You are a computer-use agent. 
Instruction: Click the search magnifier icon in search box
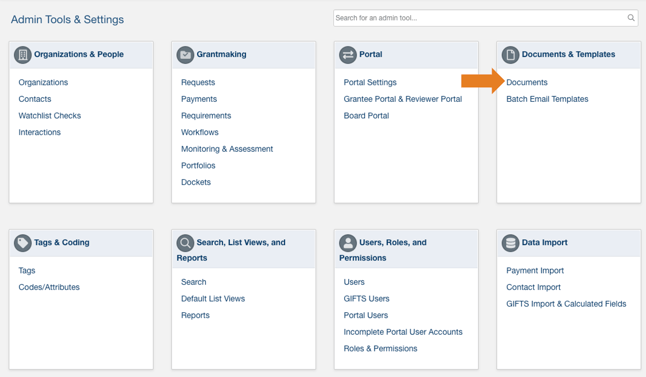coord(631,18)
